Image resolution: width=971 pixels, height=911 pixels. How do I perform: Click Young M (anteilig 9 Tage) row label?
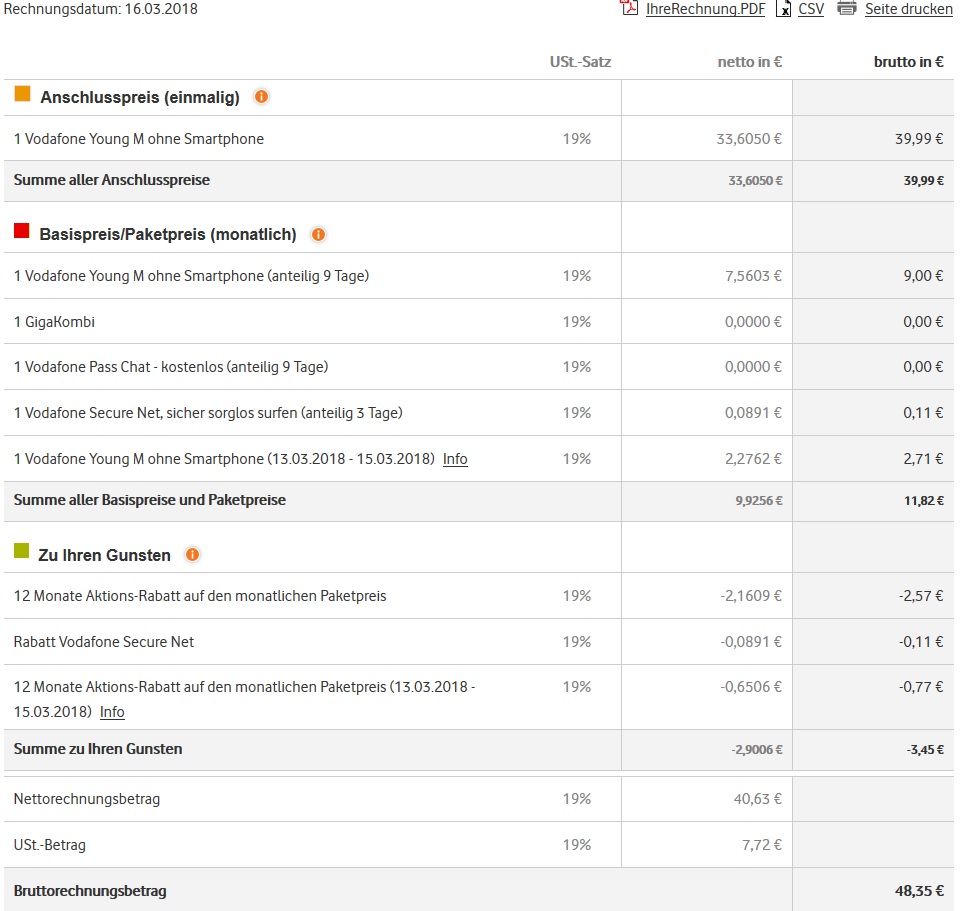pos(191,276)
